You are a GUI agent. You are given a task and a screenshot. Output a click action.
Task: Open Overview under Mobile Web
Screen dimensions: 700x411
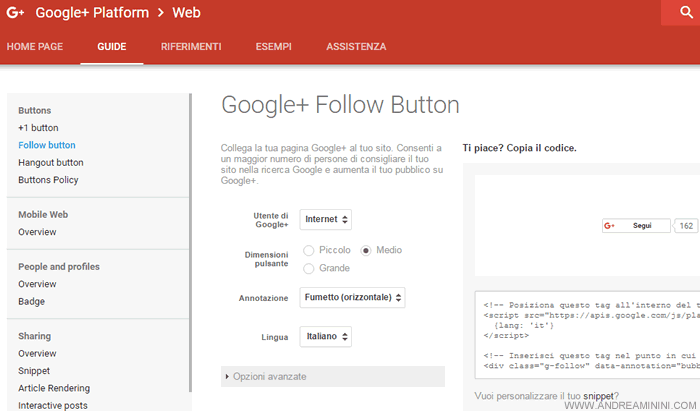pos(38,232)
